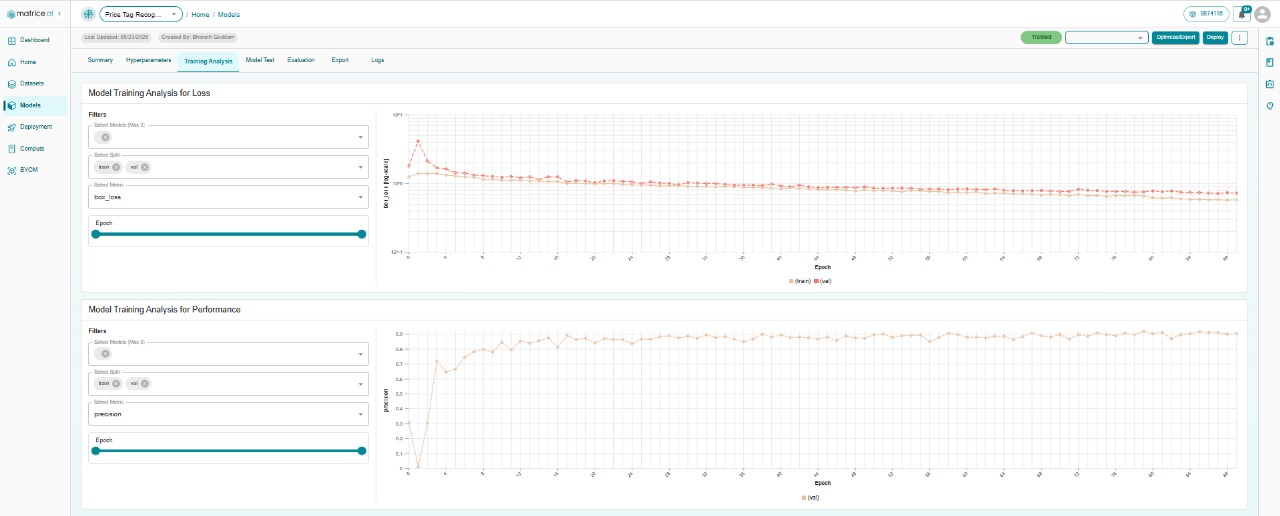1280x516 pixels.
Task: Click the globe project icon in the header
Action: pyautogui.click(x=88, y=14)
